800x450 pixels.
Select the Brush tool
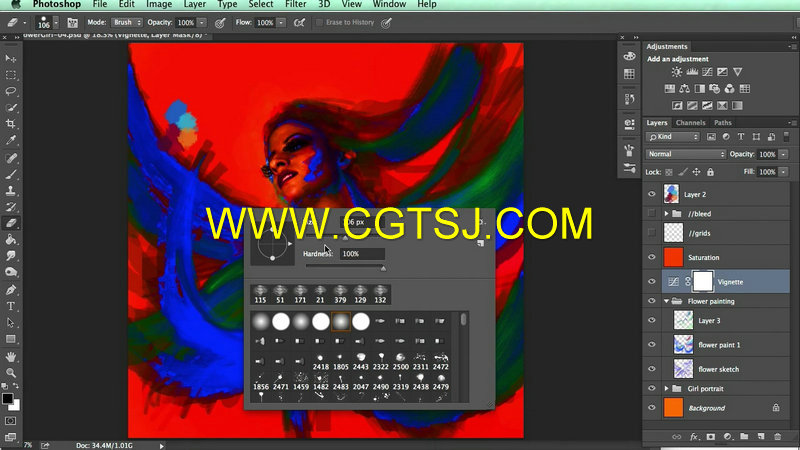click(x=11, y=174)
